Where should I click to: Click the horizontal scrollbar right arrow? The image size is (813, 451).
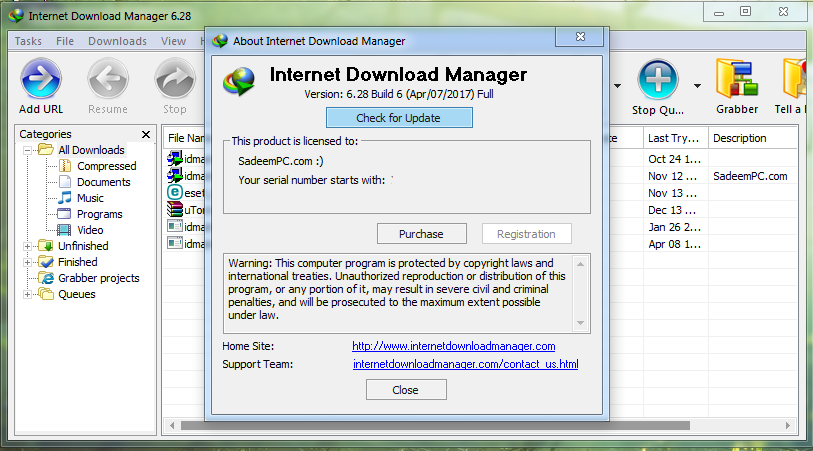pos(788,426)
